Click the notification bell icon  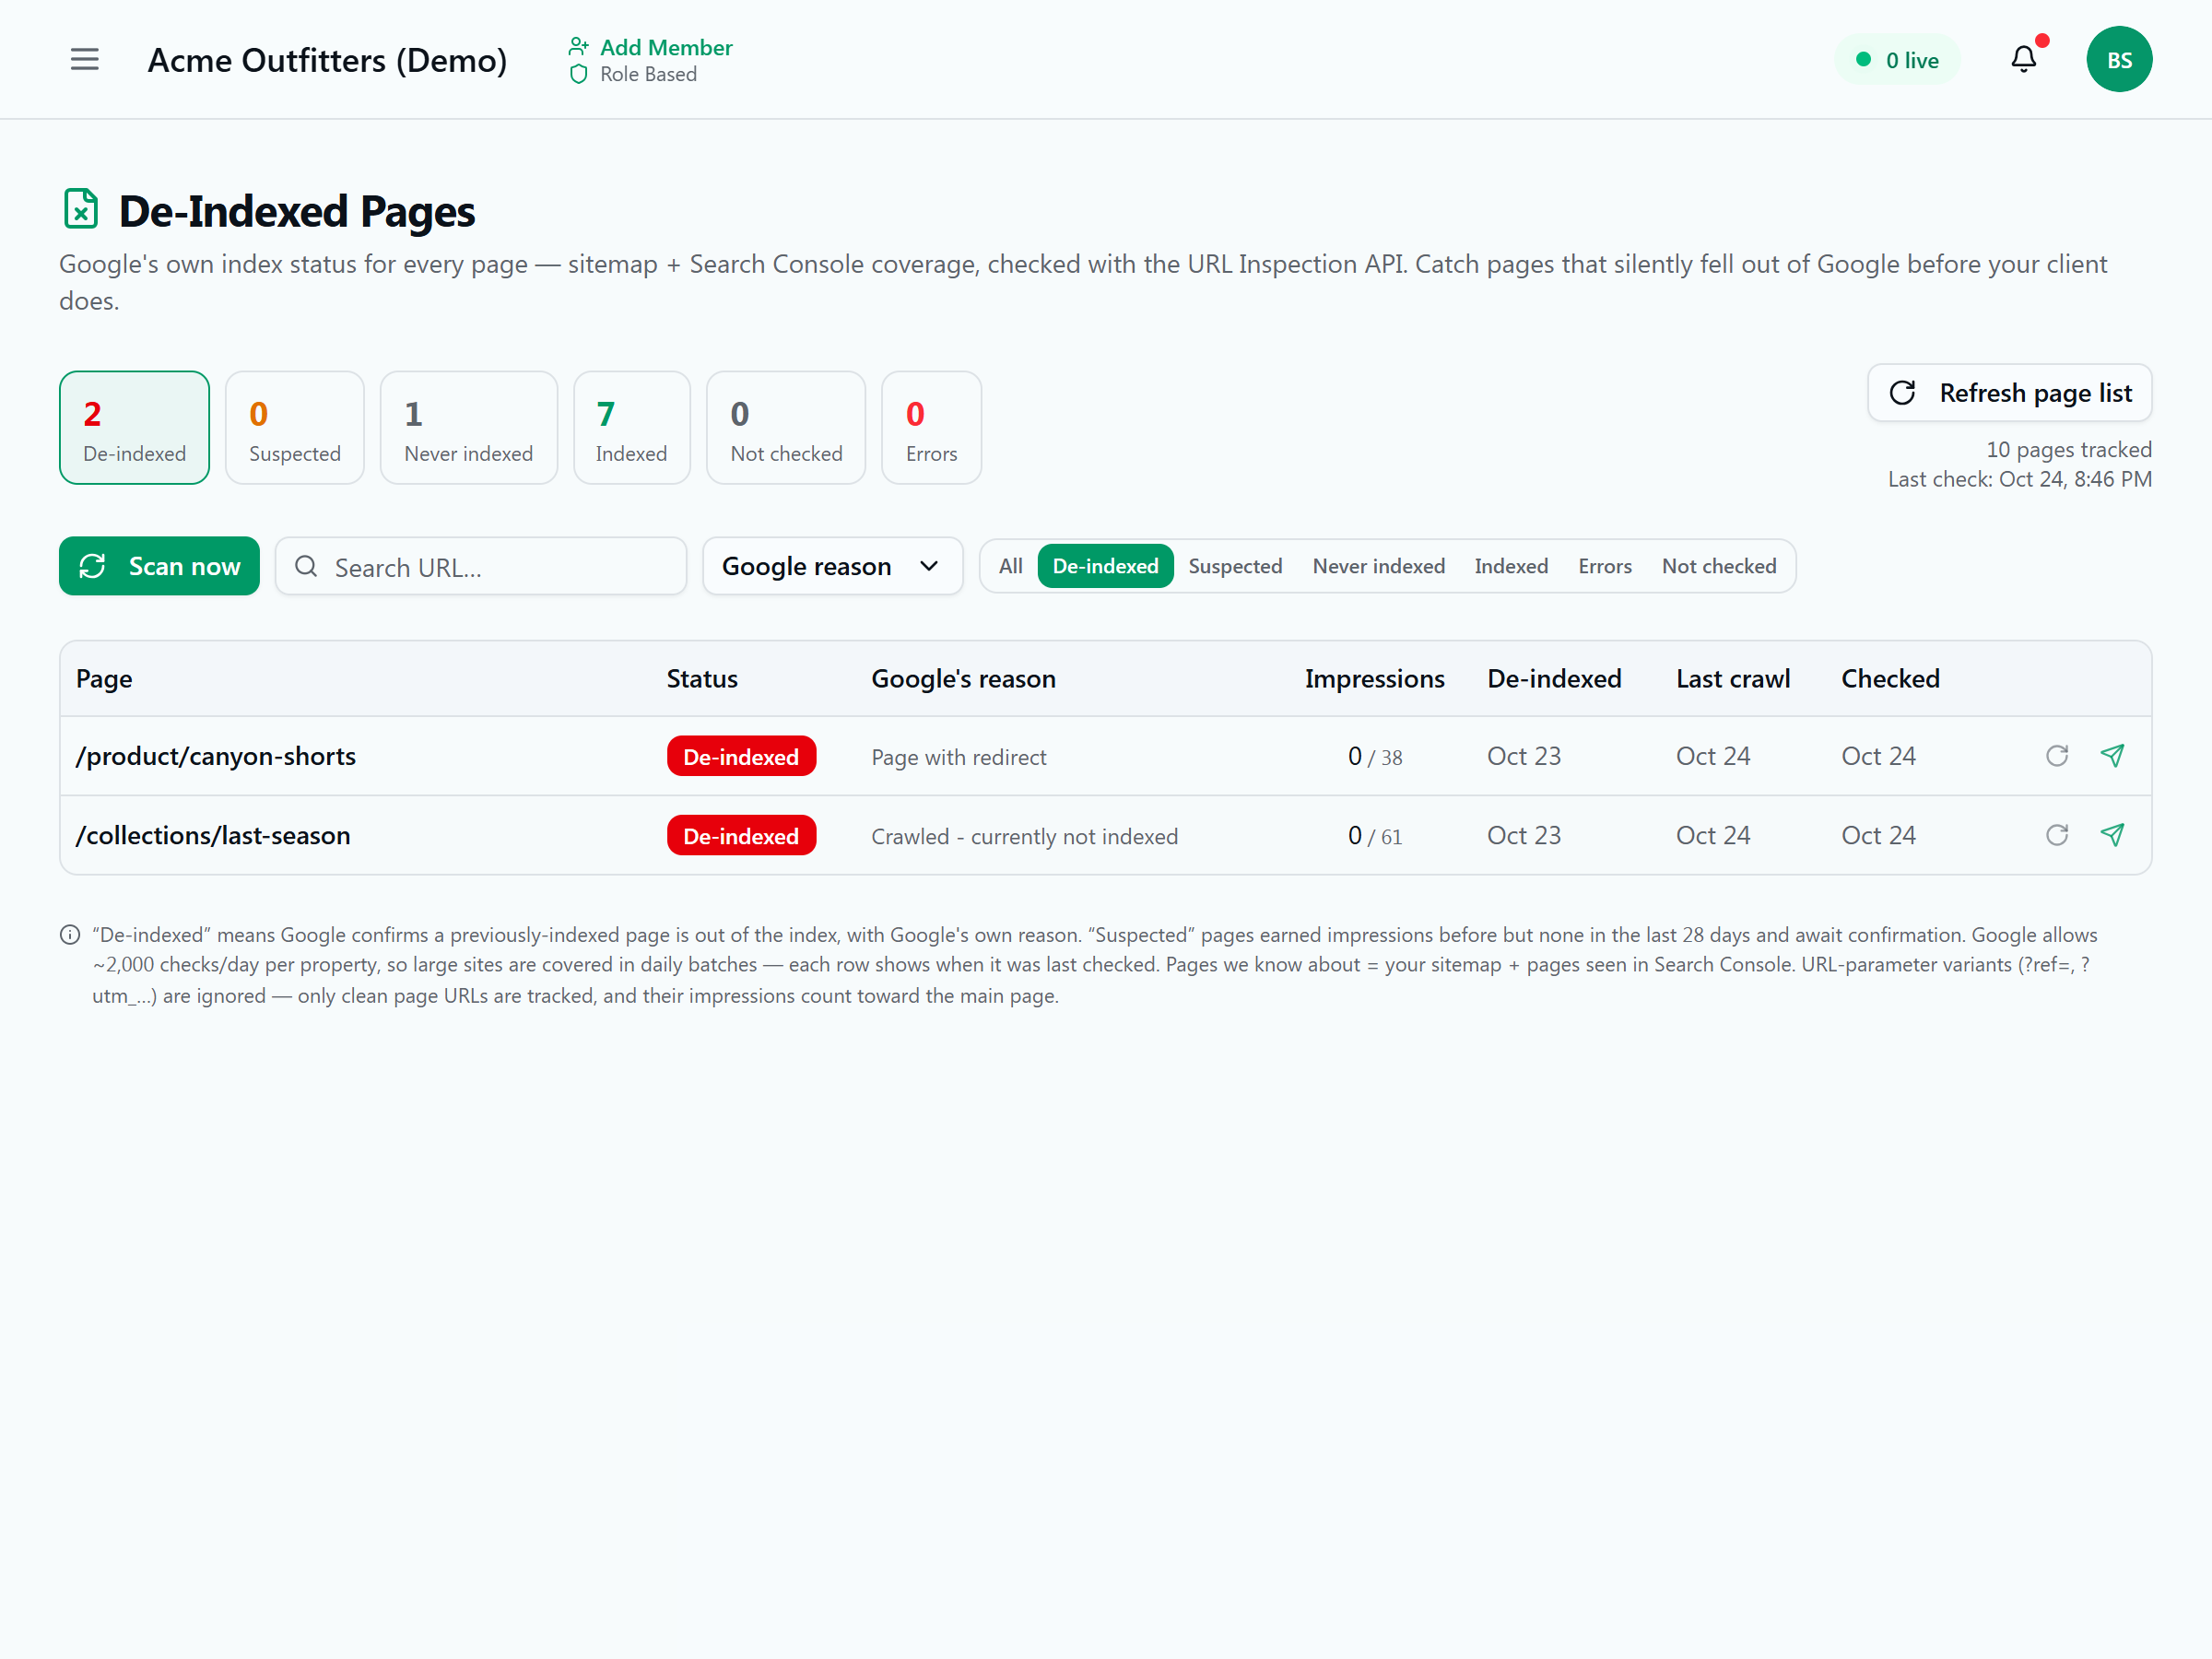[2024, 59]
